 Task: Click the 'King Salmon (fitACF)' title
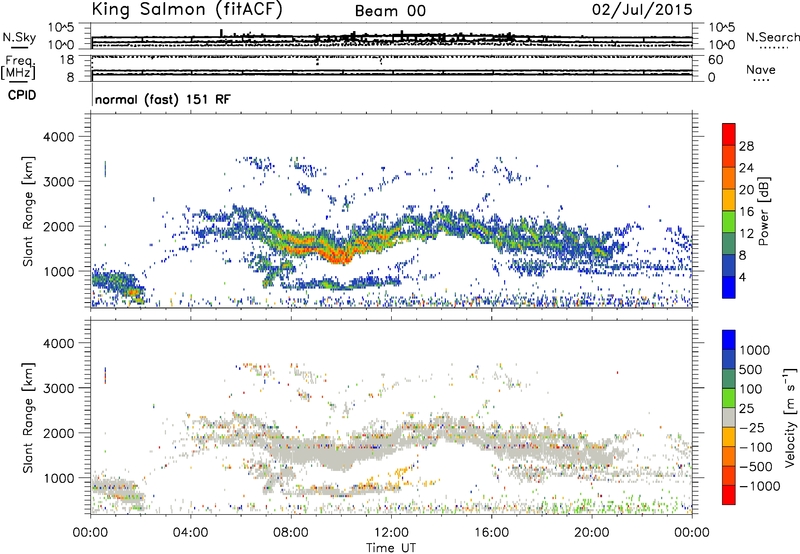tap(187, 10)
